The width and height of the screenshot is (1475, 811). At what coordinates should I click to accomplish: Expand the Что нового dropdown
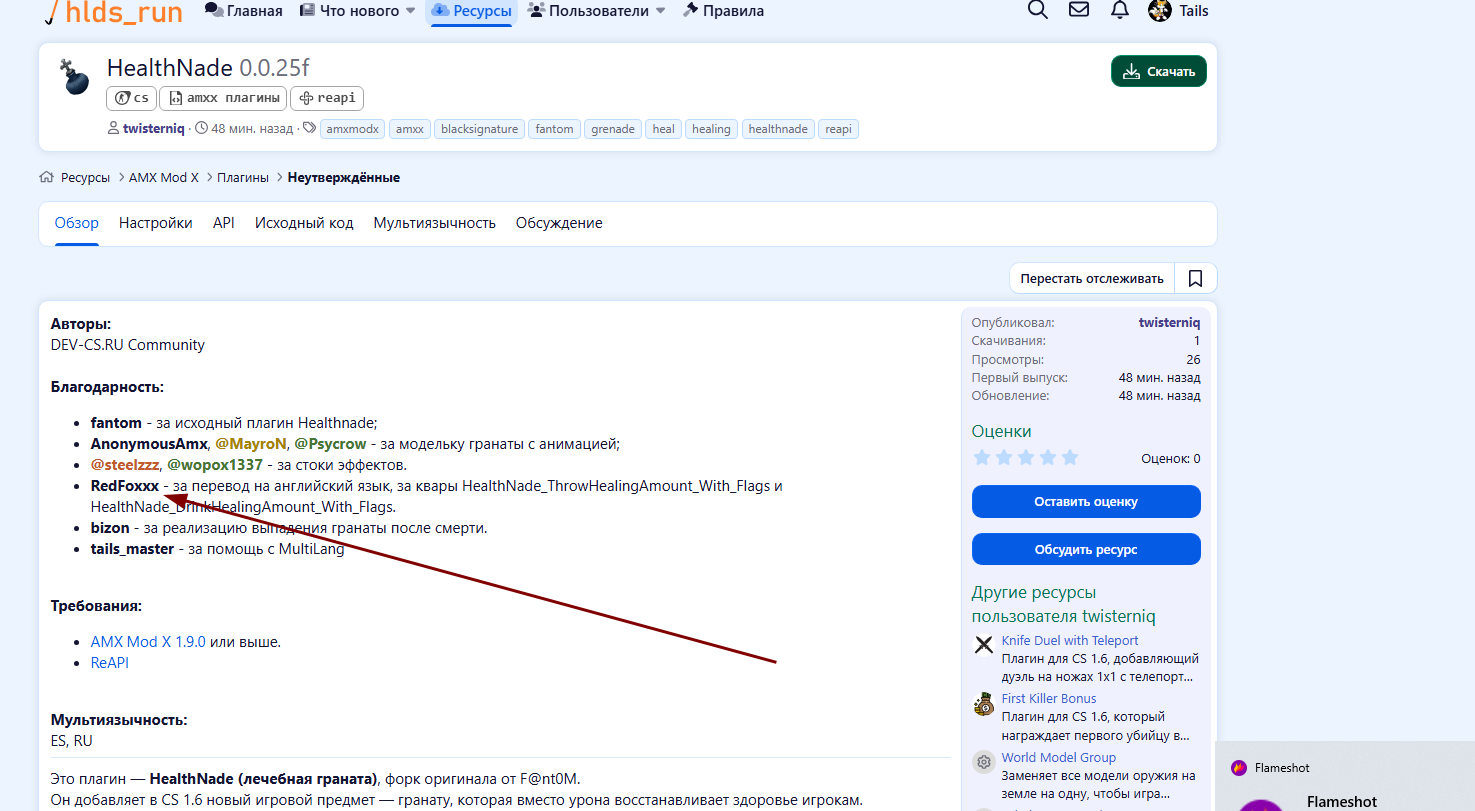[410, 11]
